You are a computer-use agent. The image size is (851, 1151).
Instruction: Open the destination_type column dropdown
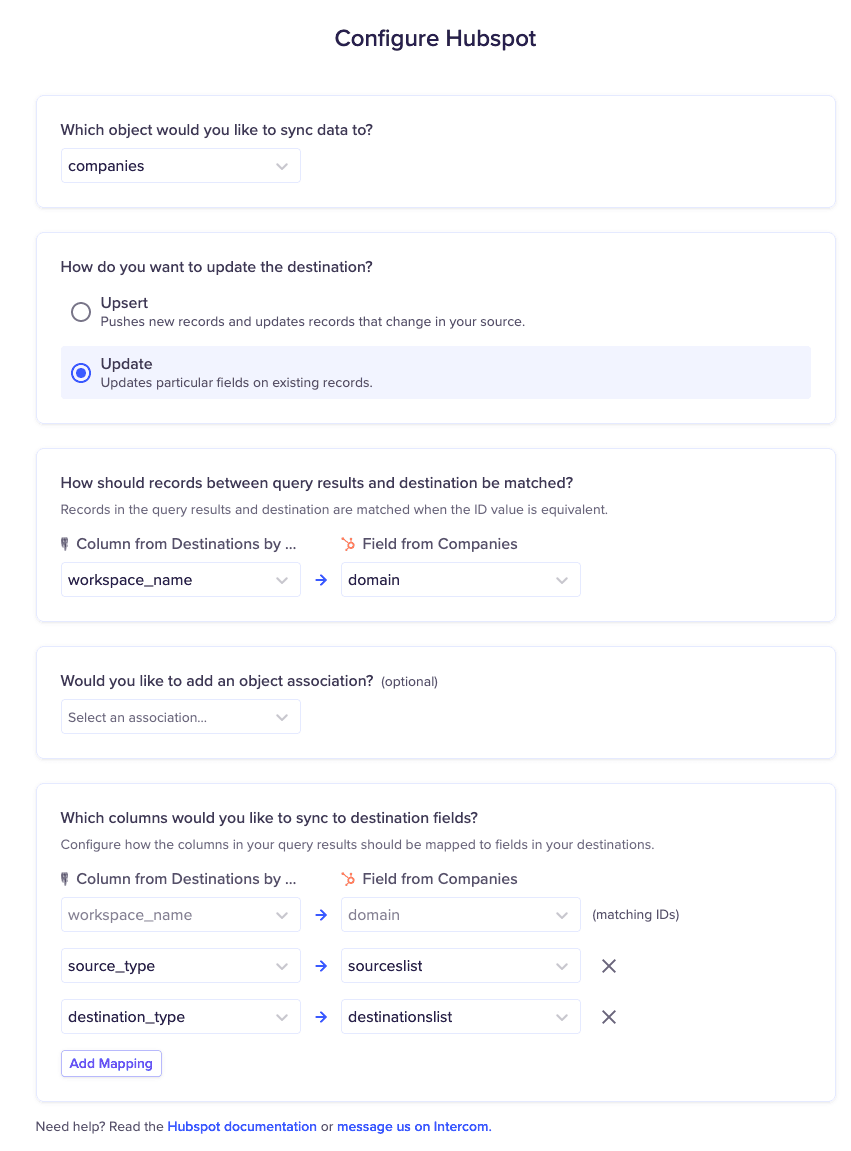(x=180, y=1017)
